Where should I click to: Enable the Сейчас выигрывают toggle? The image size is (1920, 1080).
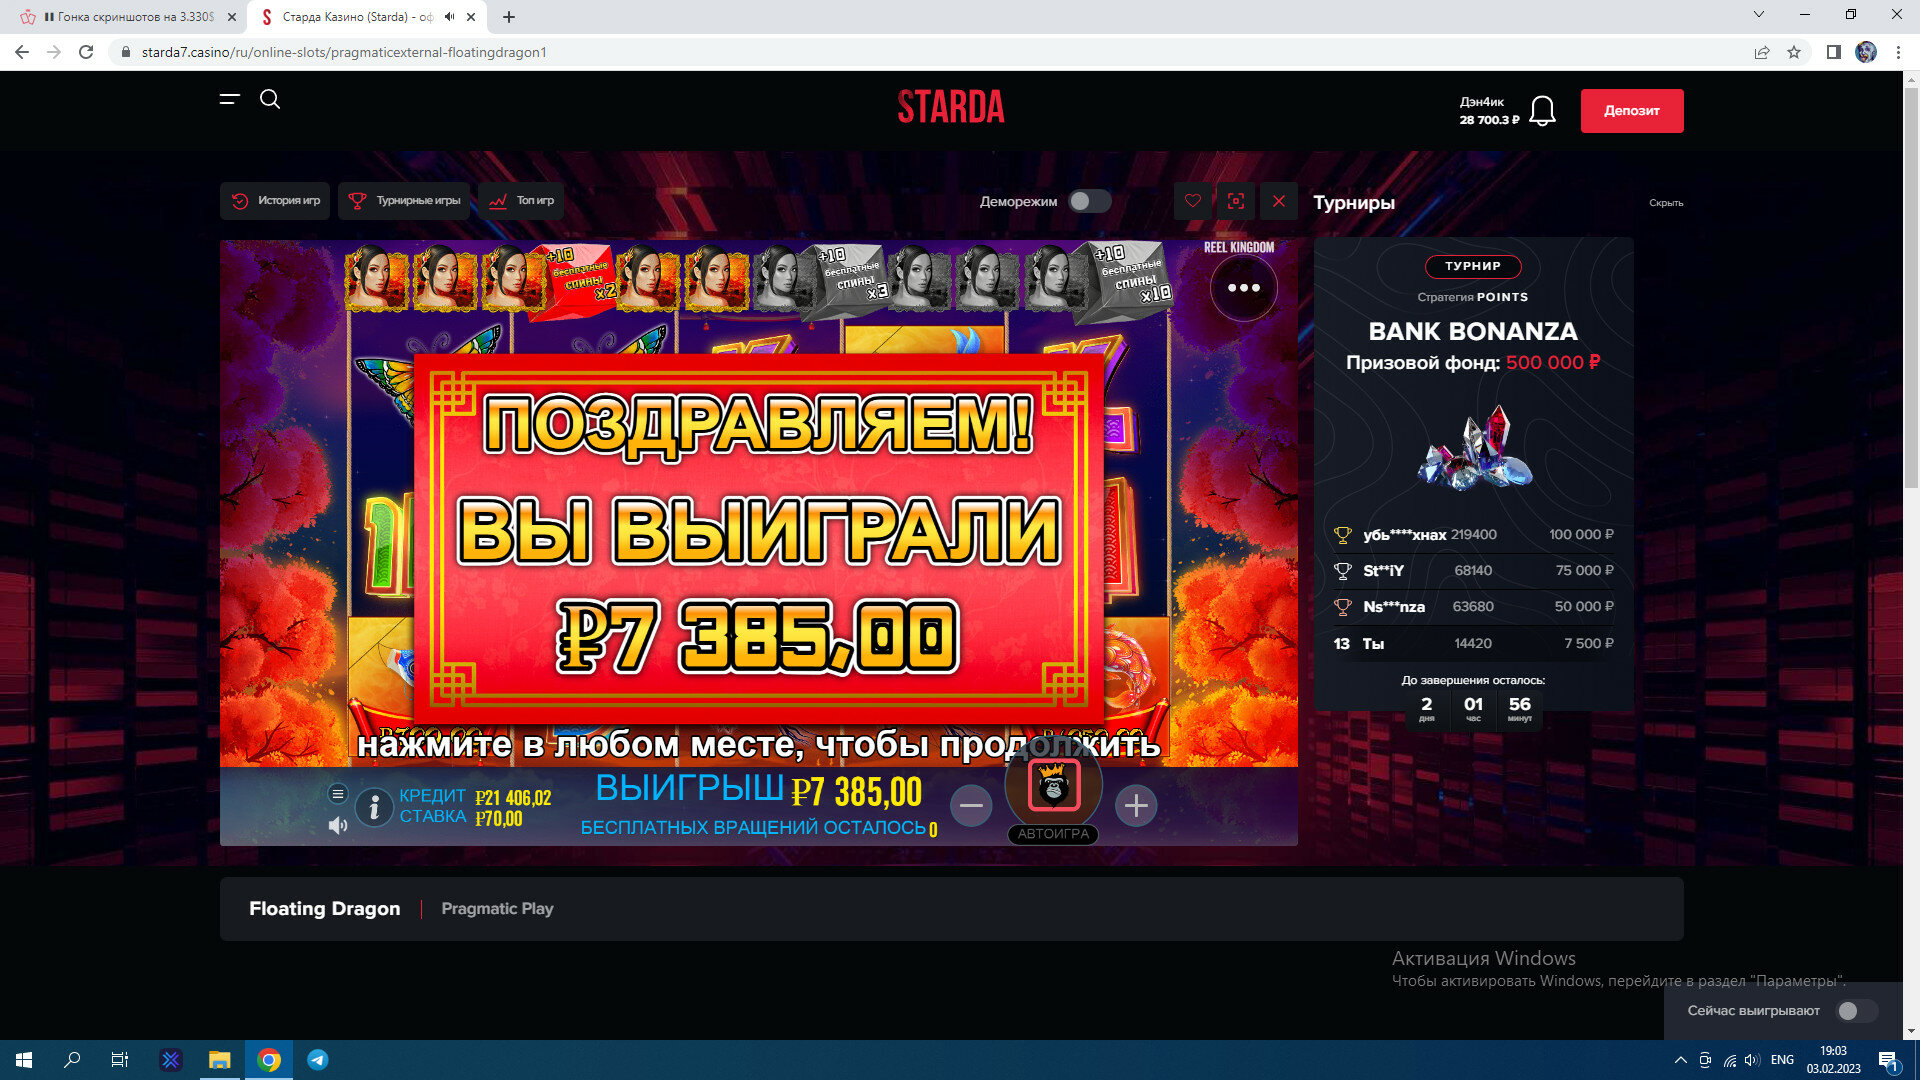(x=1857, y=1011)
